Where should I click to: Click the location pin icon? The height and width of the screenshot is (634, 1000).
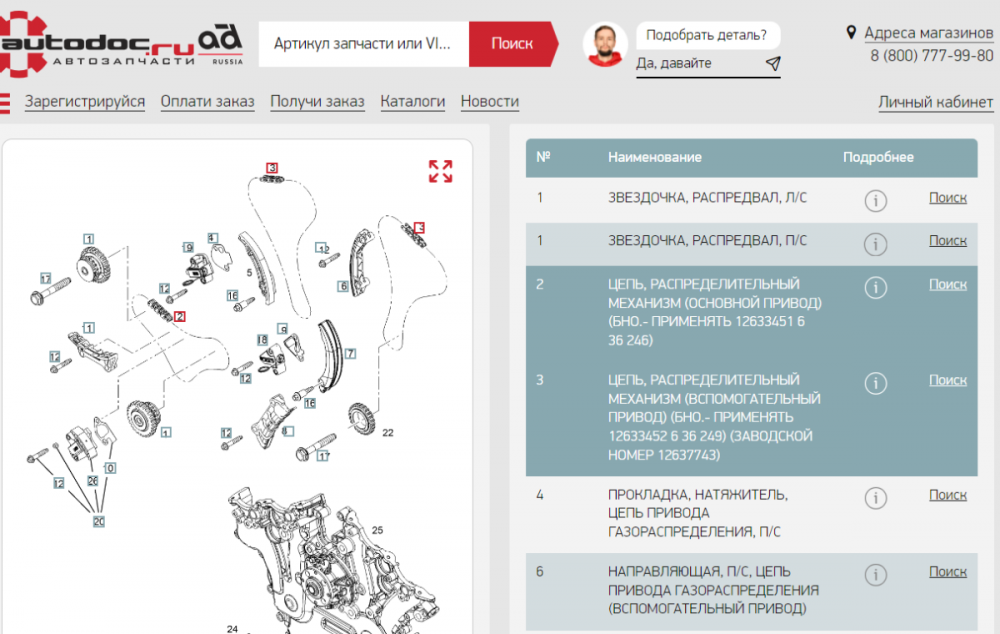(x=852, y=33)
